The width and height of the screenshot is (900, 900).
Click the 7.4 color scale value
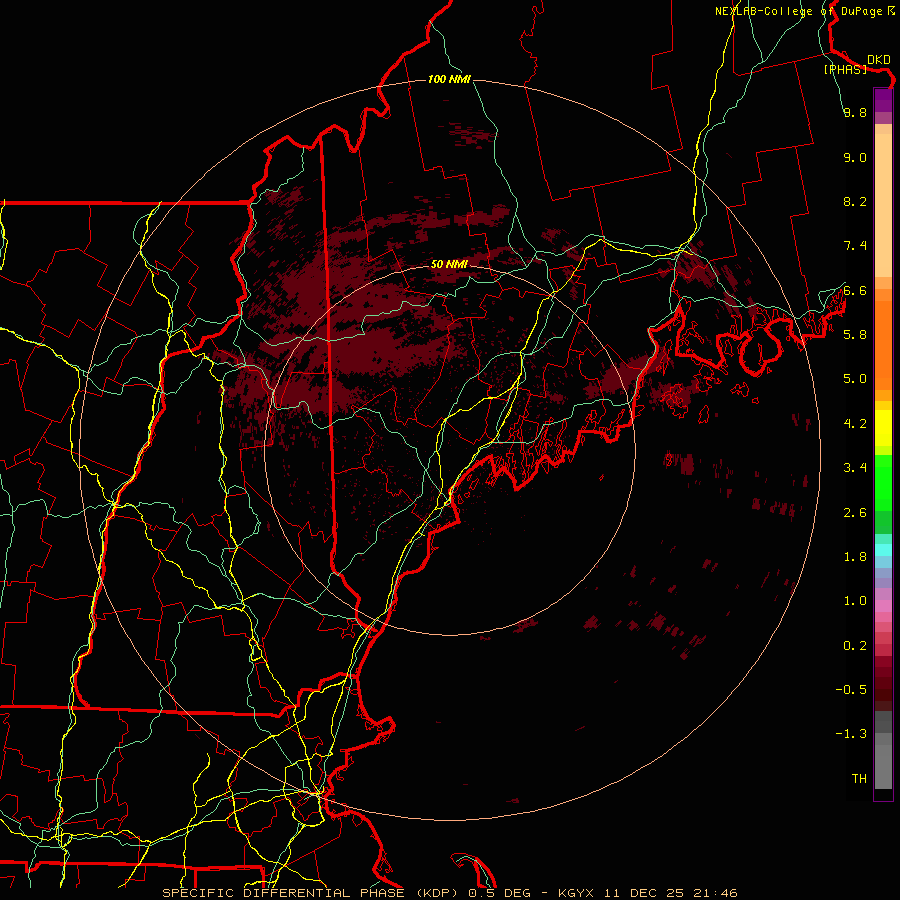tap(855, 246)
